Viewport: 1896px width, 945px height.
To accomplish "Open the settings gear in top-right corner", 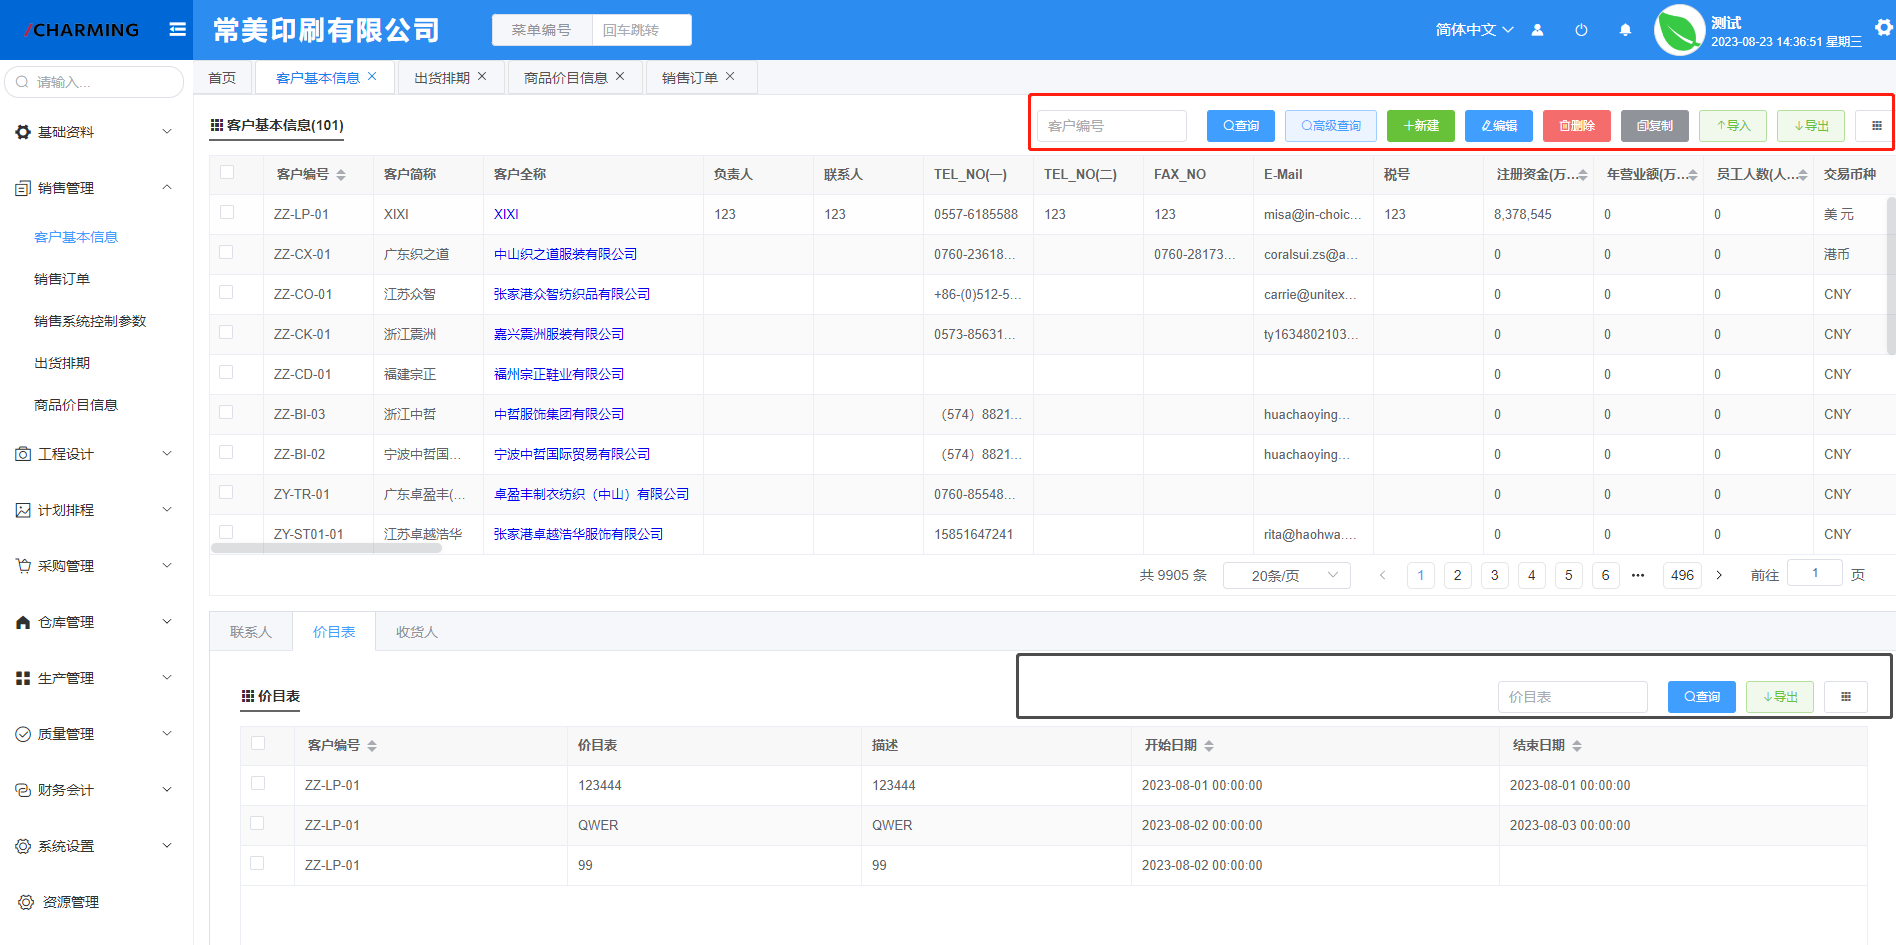I will (1884, 28).
